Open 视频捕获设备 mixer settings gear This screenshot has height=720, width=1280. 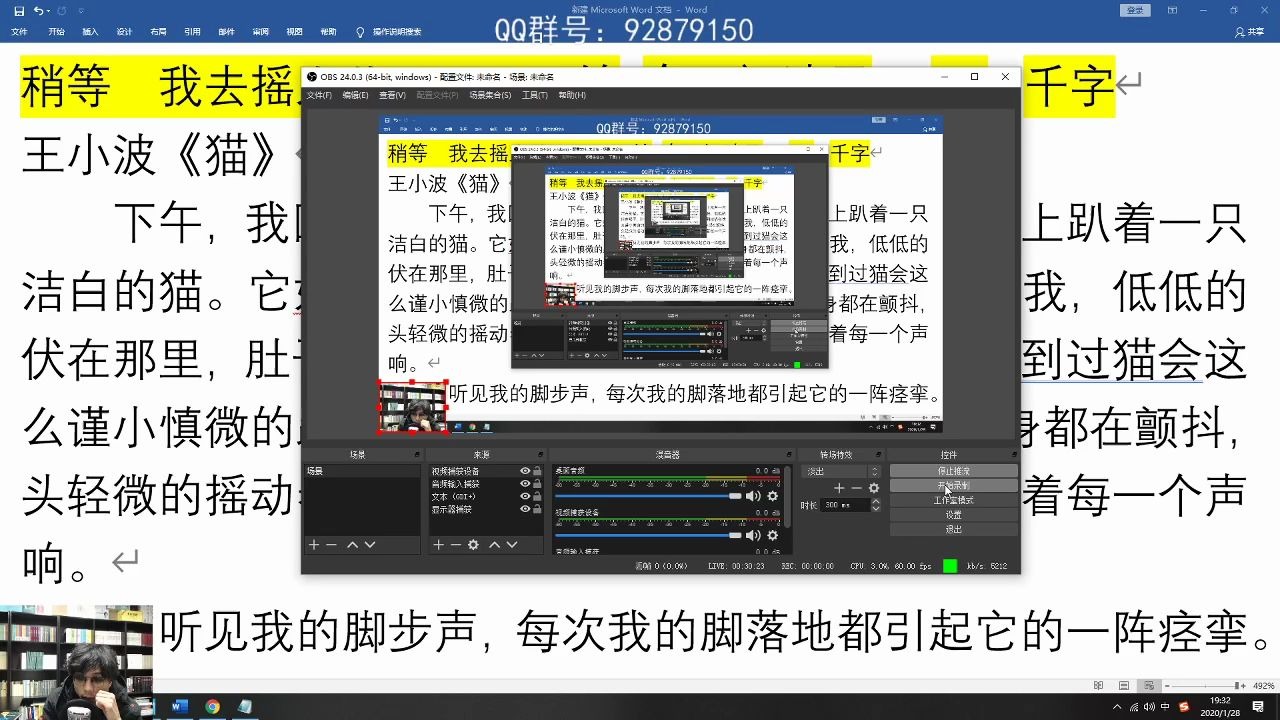[x=772, y=535]
